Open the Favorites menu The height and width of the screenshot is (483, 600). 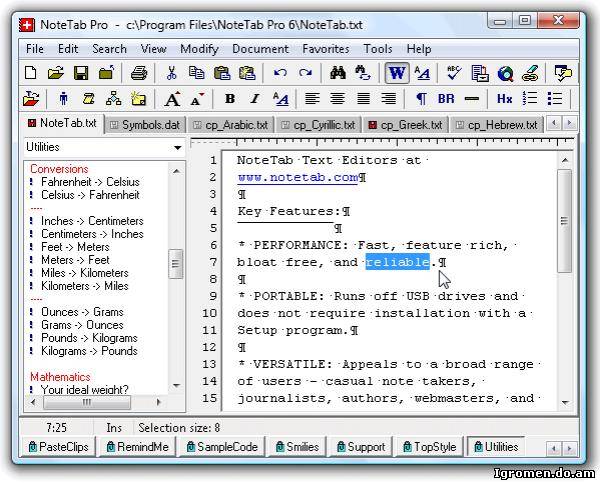(x=326, y=49)
